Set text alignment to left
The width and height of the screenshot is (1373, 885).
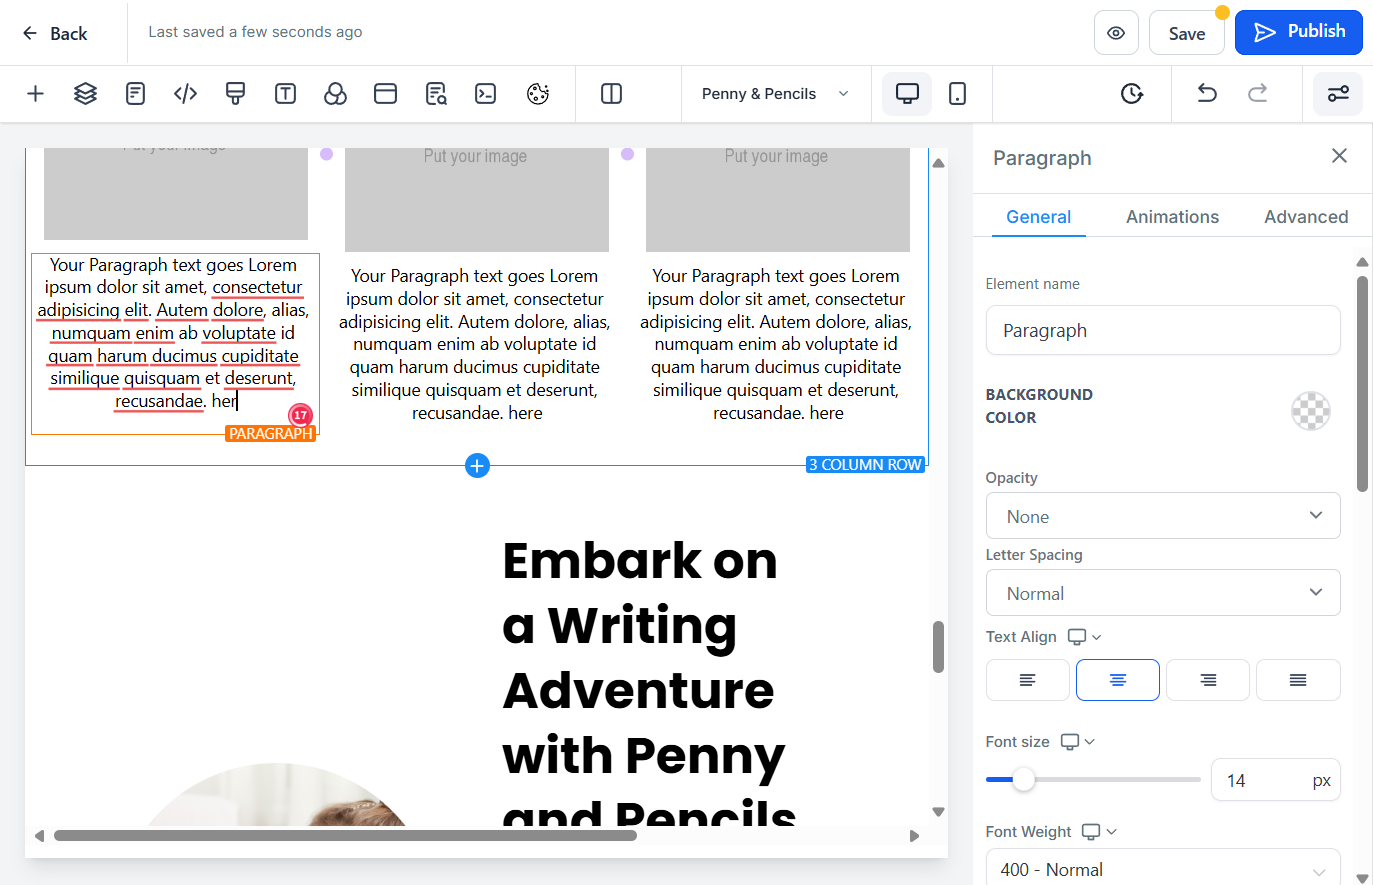pyautogui.click(x=1027, y=680)
